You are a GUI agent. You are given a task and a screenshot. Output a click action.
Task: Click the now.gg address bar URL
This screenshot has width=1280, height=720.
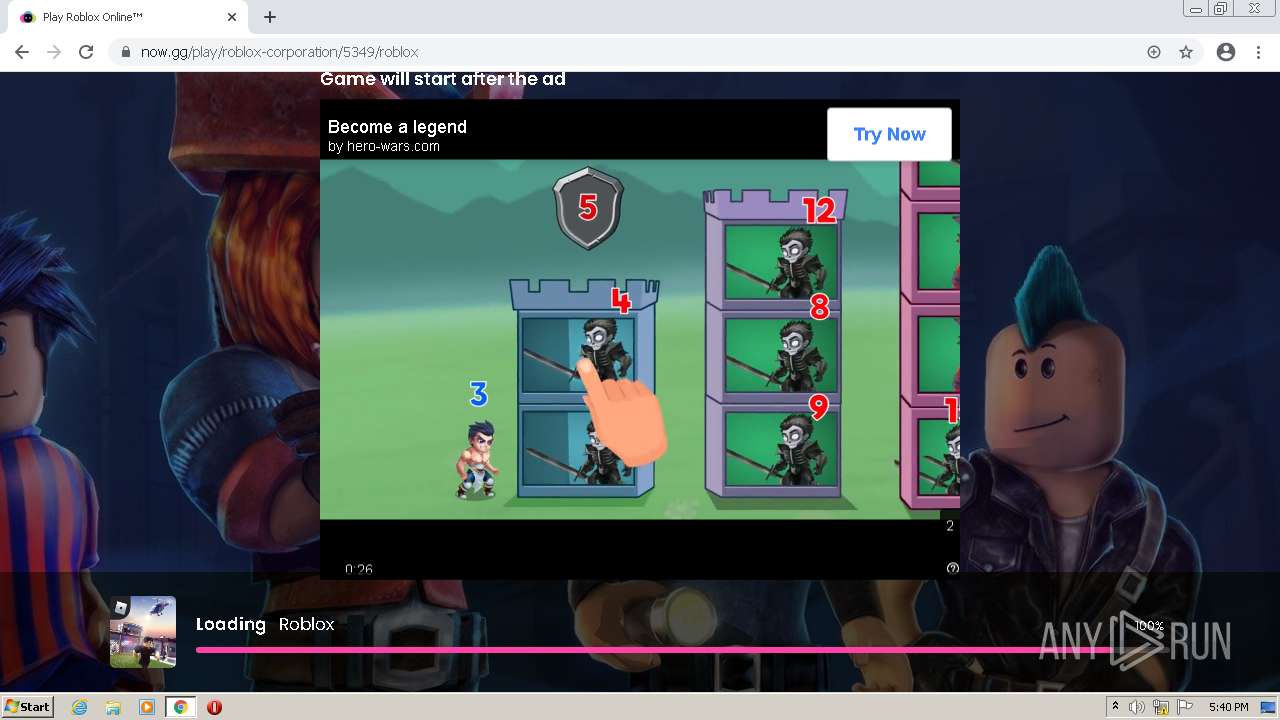[279, 52]
